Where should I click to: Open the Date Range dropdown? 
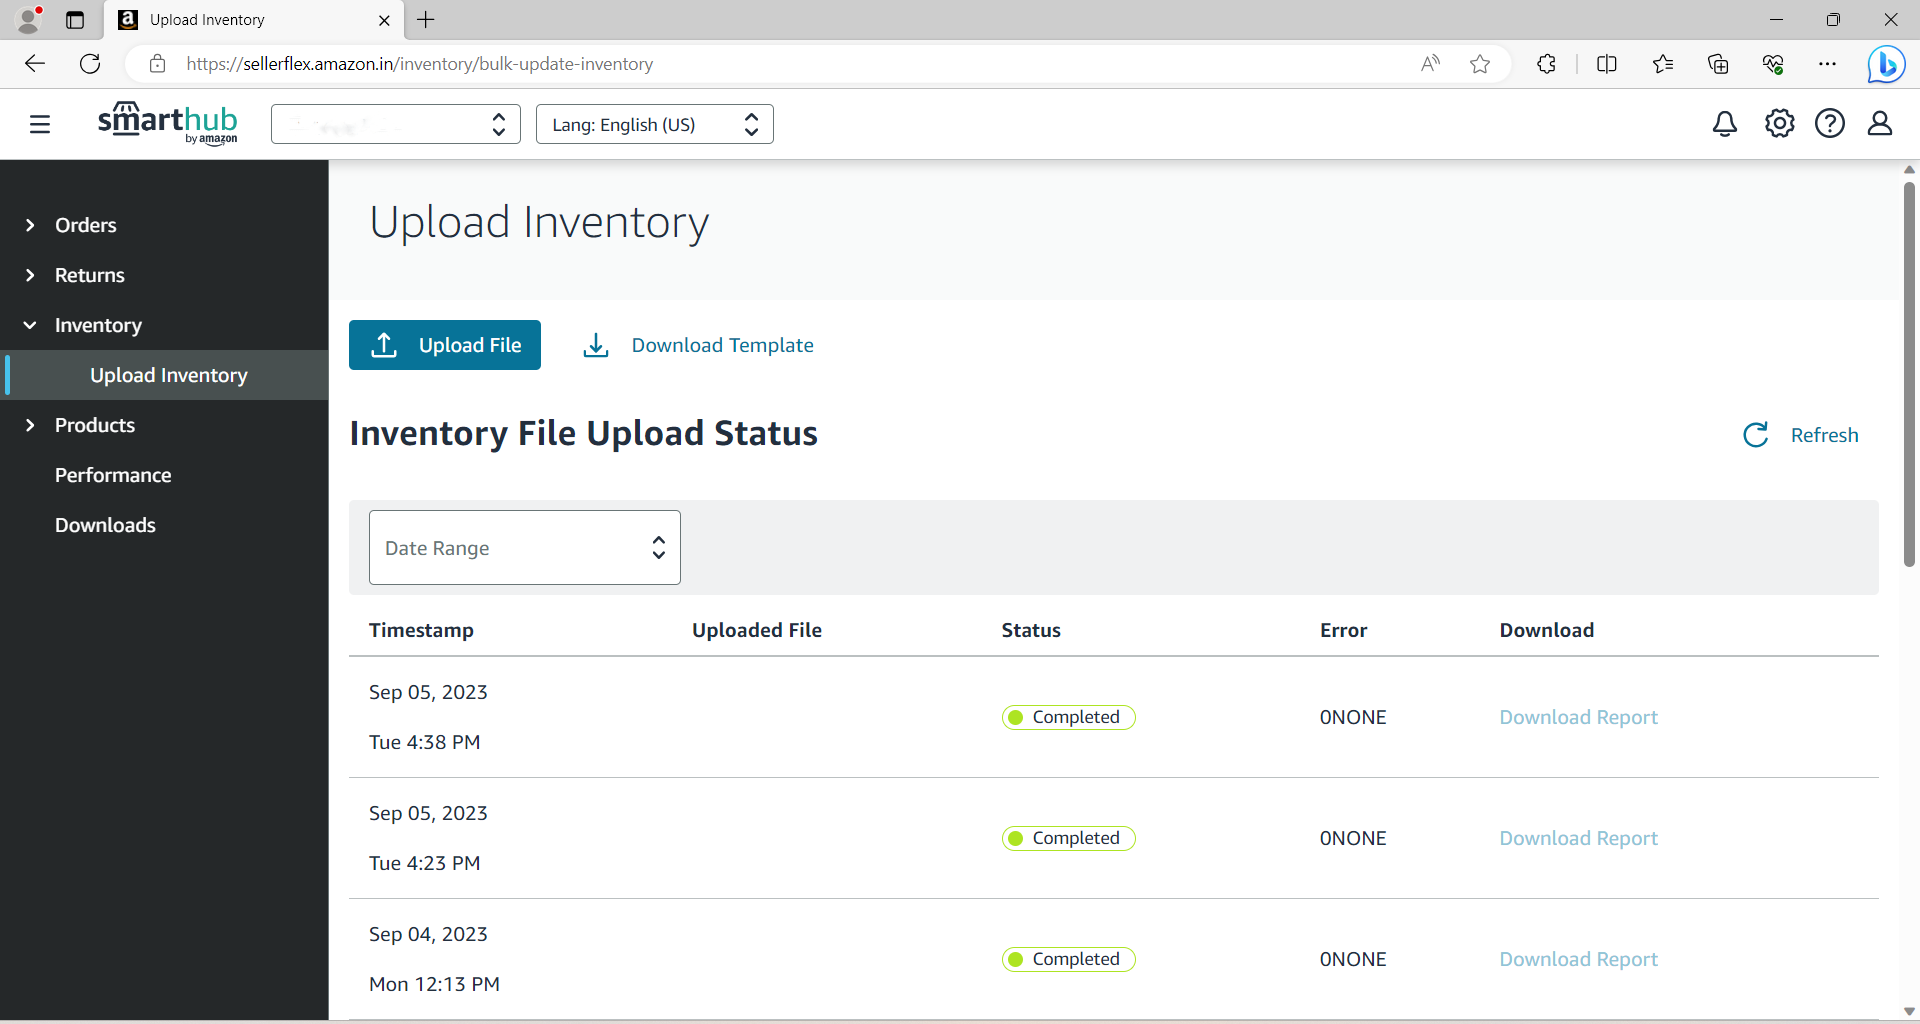click(525, 548)
